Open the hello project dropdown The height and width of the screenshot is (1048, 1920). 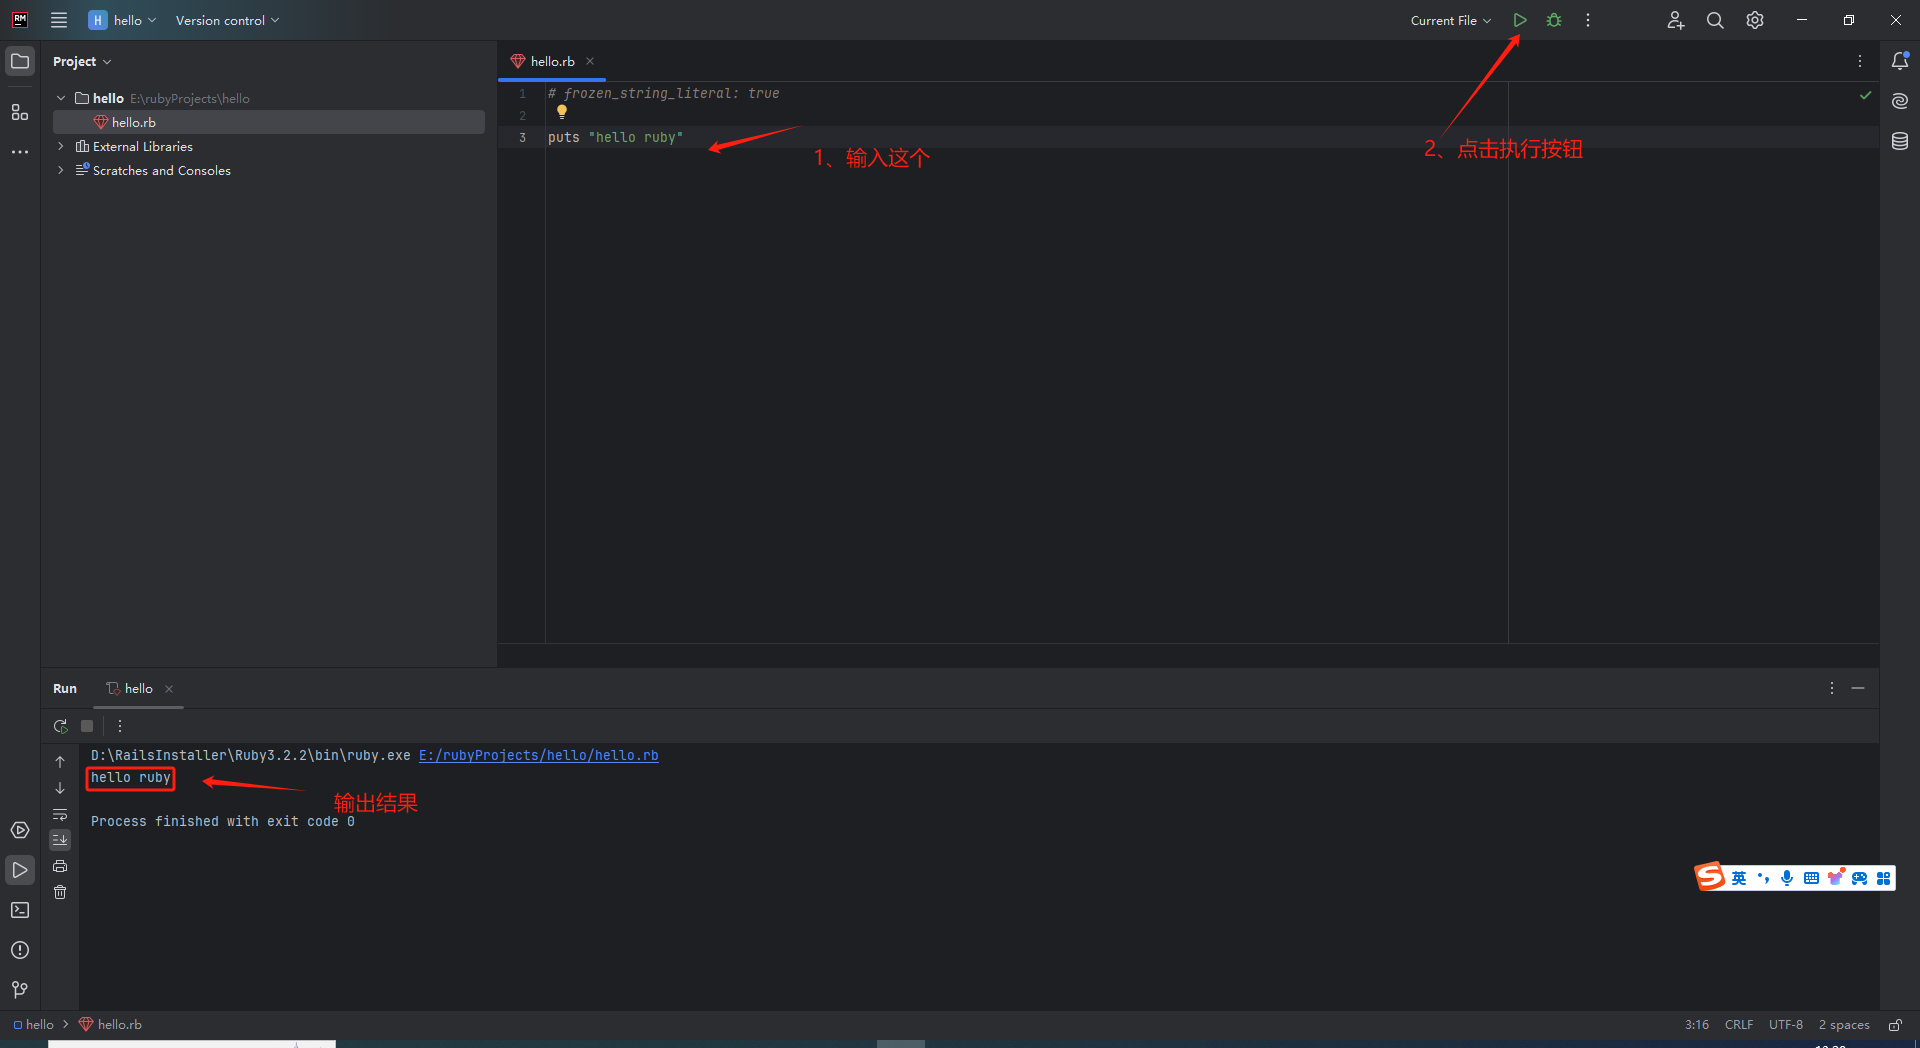click(123, 20)
